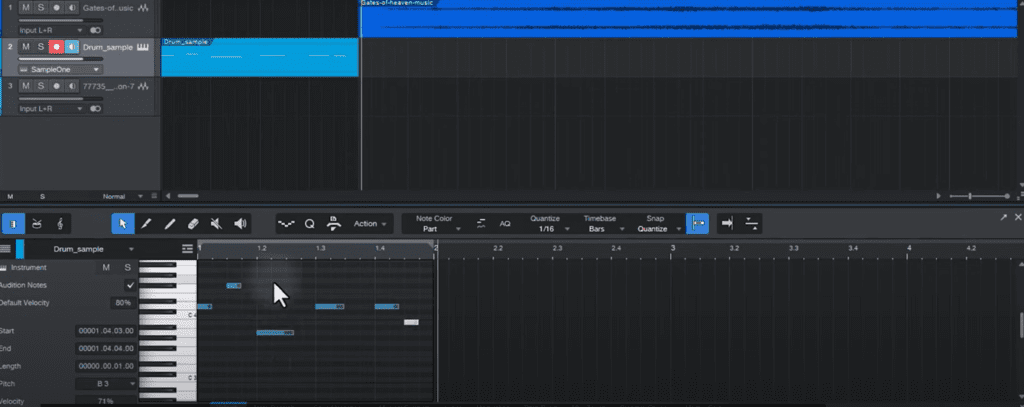Click the waveform icon on track 3
Image resolution: width=1024 pixels, height=407 pixels.
(143, 86)
